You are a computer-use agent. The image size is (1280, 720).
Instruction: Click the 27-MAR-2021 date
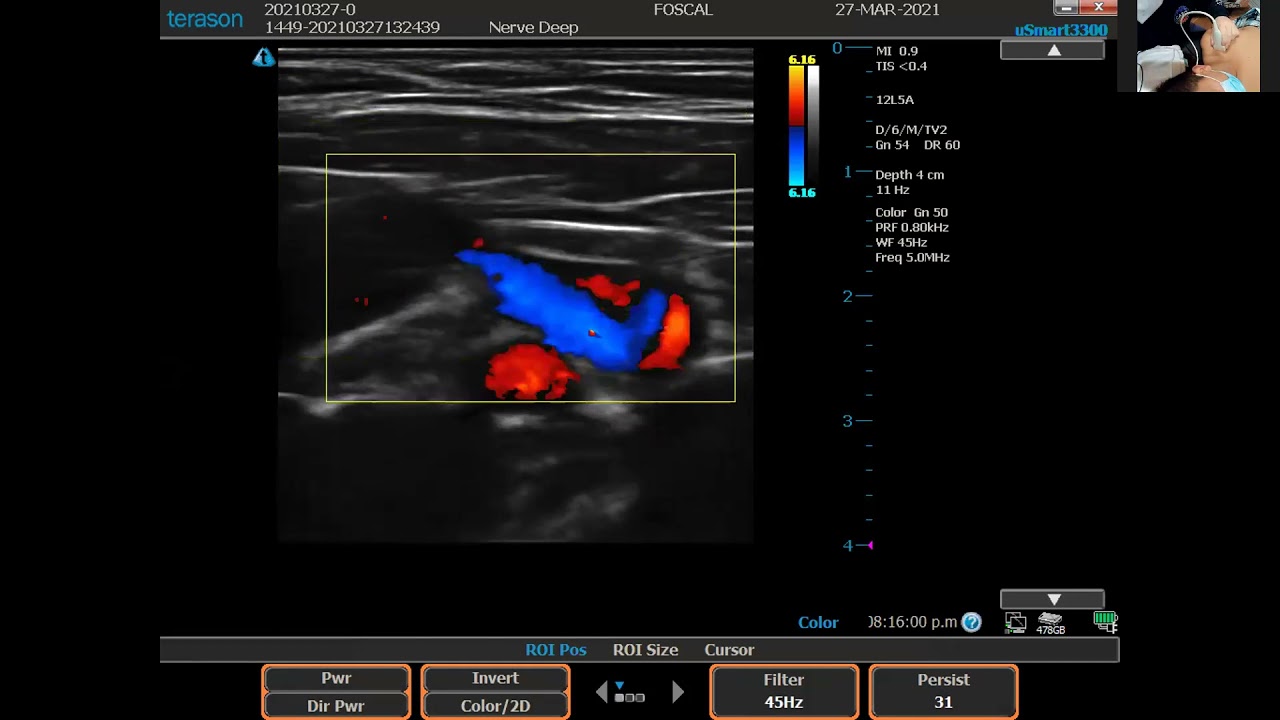[887, 10]
